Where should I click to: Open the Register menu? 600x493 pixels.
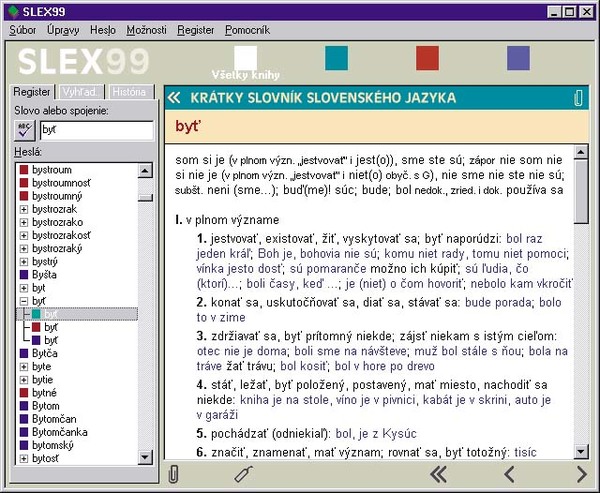(196, 30)
